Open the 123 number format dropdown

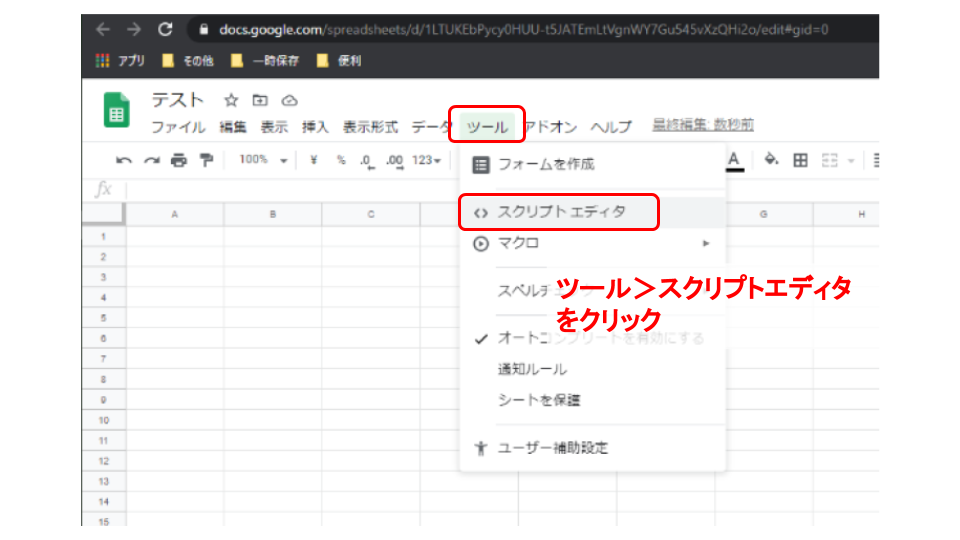pos(426,160)
